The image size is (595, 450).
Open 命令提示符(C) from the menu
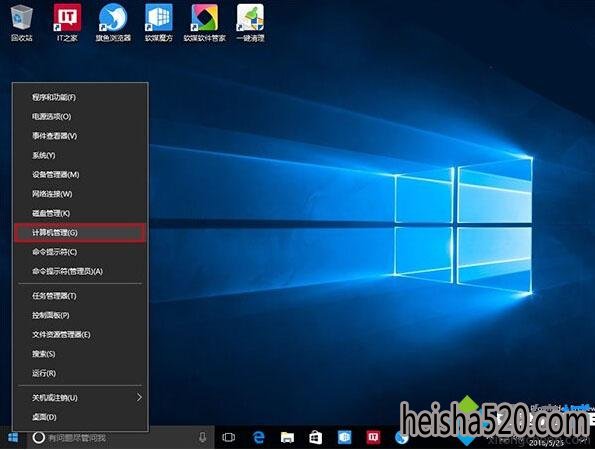click(80, 252)
